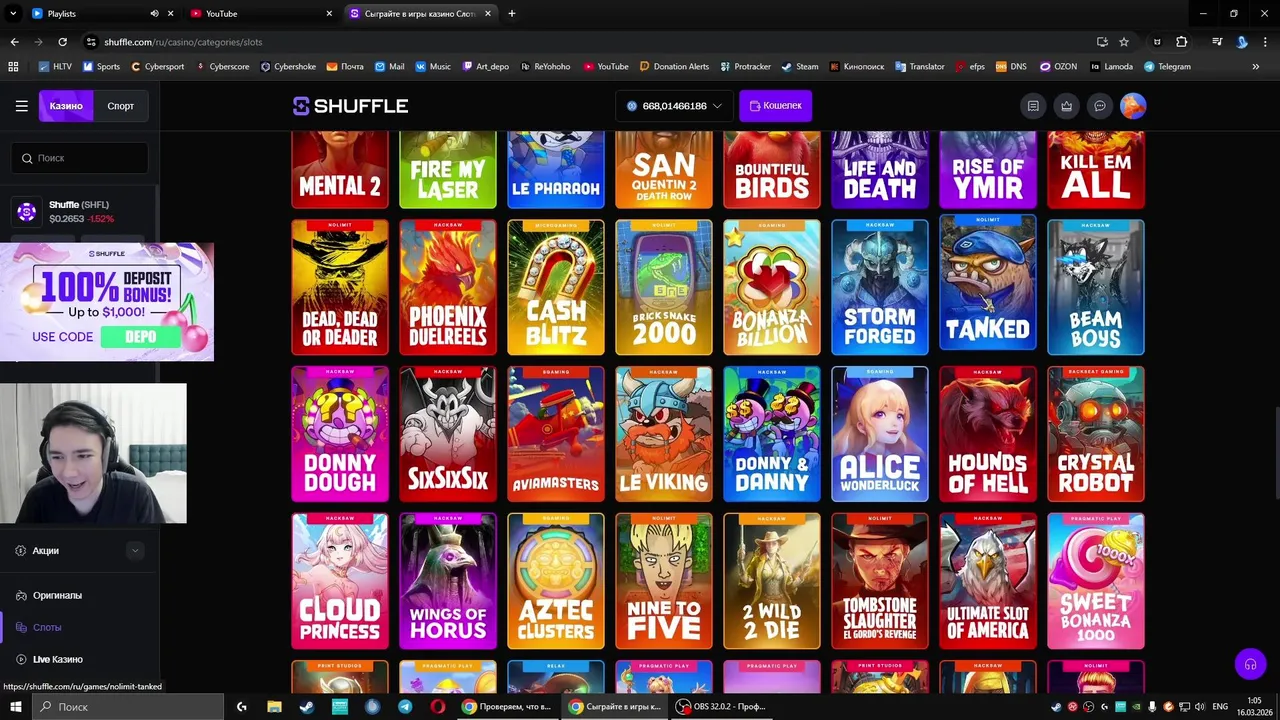The width and height of the screenshot is (1280, 720).
Task: Click the Поиск search field in sidebar
Action: click(80, 158)
